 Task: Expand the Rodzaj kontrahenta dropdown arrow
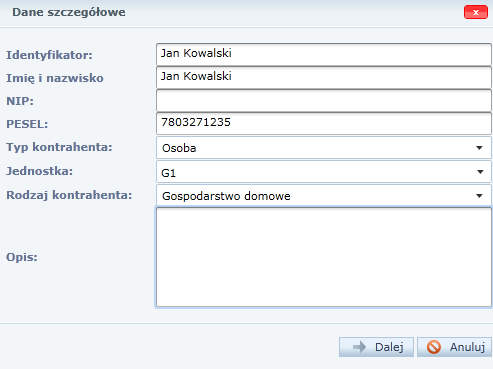(479, 196)
